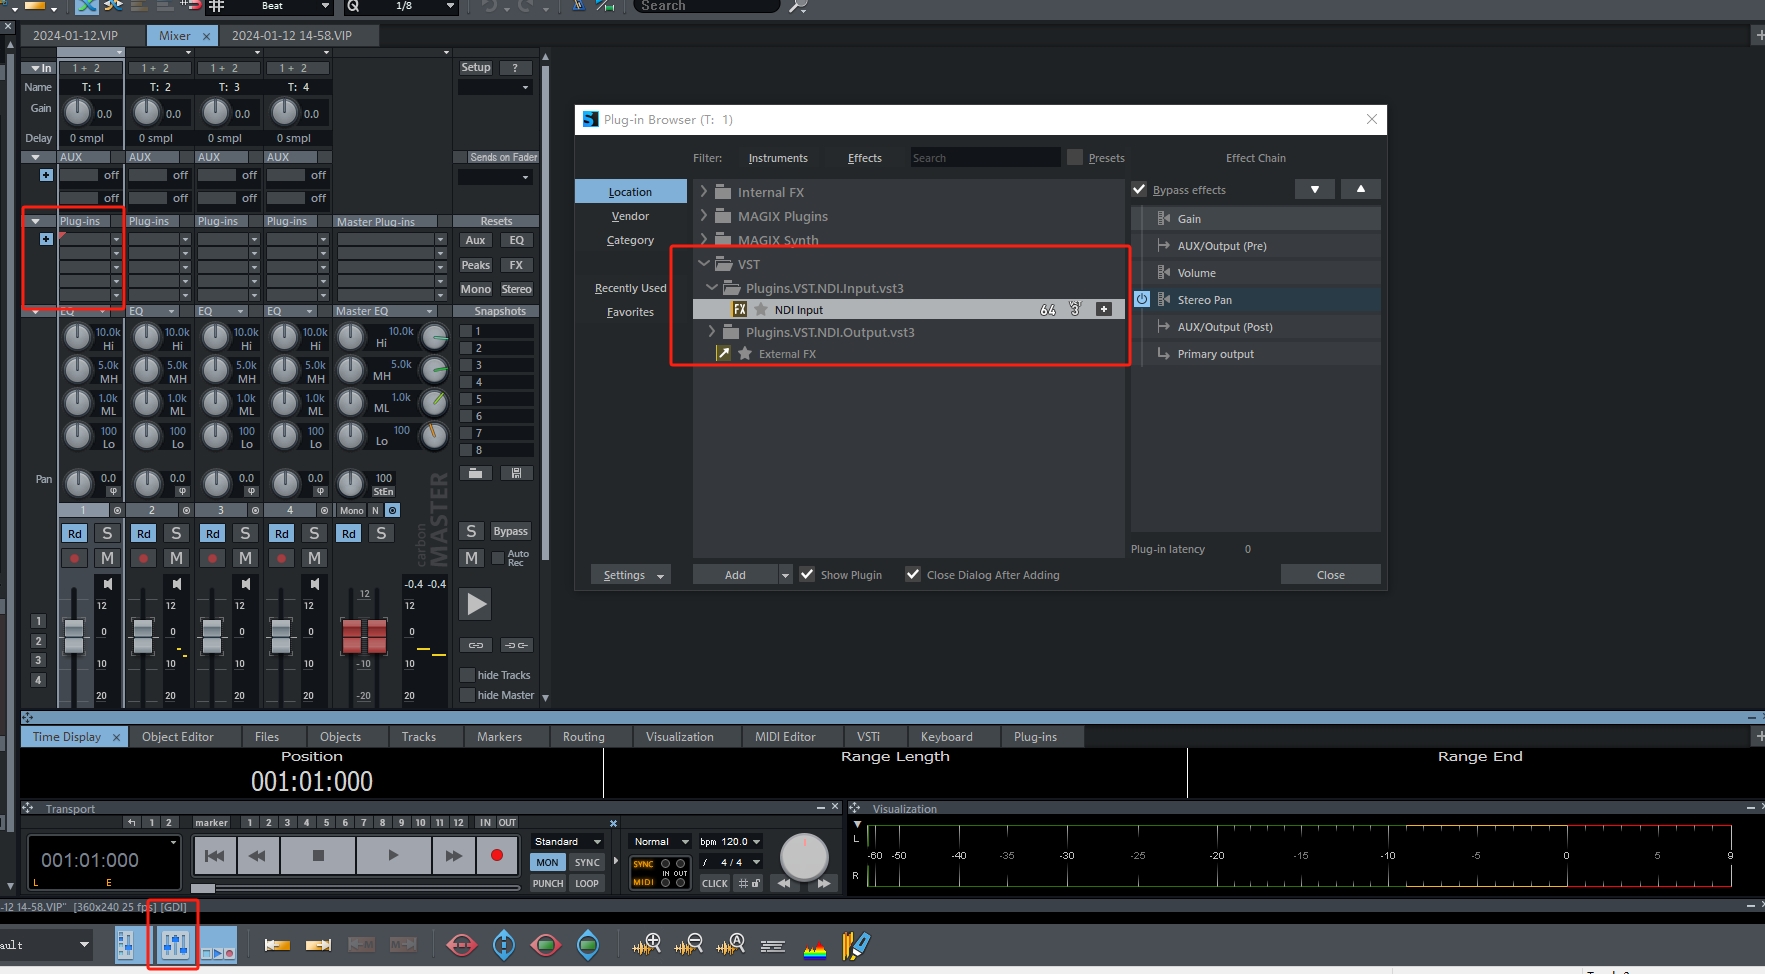
Task: Mark NDI Input as favorite with the star
Action: (761, 310)
